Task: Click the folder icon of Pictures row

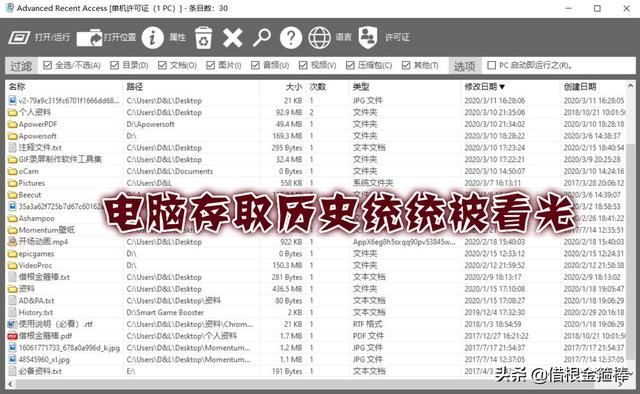Action: pyautogui.click(x=12, y=183)
